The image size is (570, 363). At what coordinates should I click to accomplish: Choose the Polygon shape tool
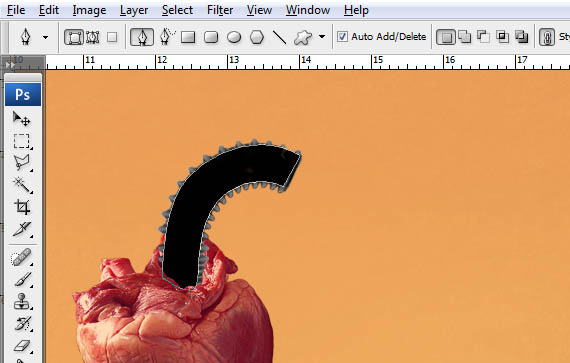pyautogui.click(x=257, y=37)
